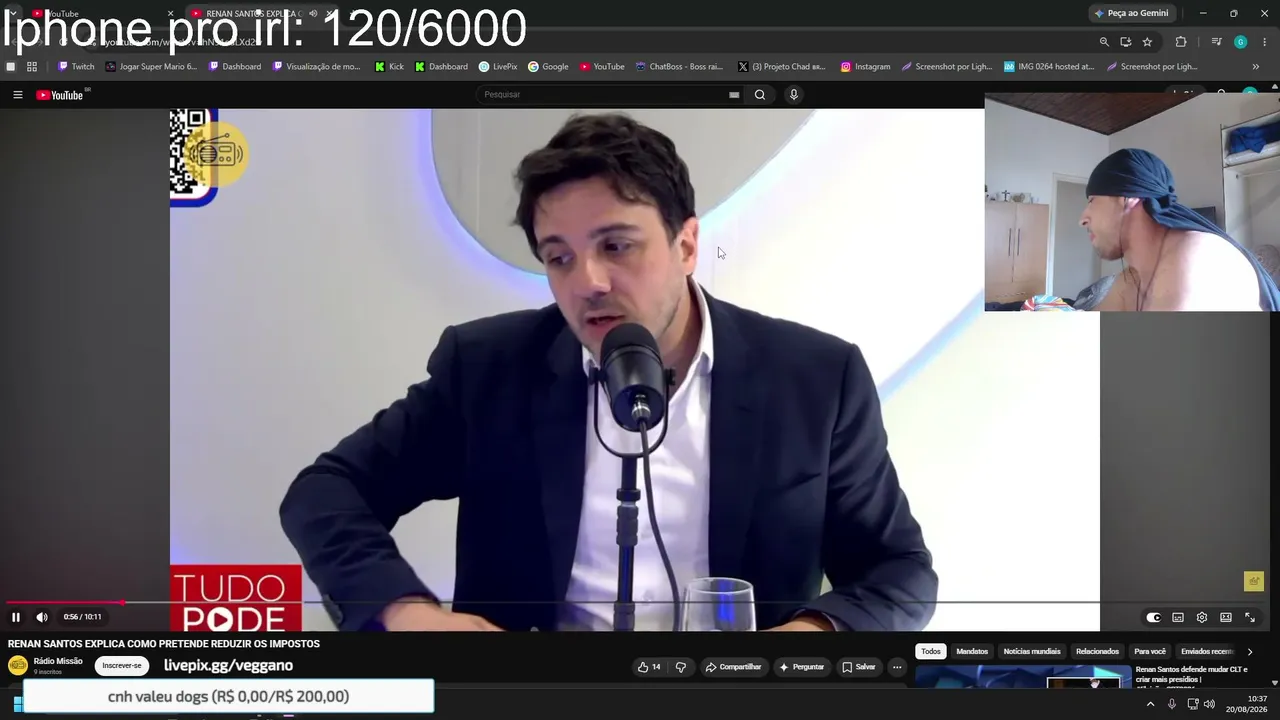Open the taskbar volume tray icon
This screenshot has height=720, width=1280.
coord(1209,704)
